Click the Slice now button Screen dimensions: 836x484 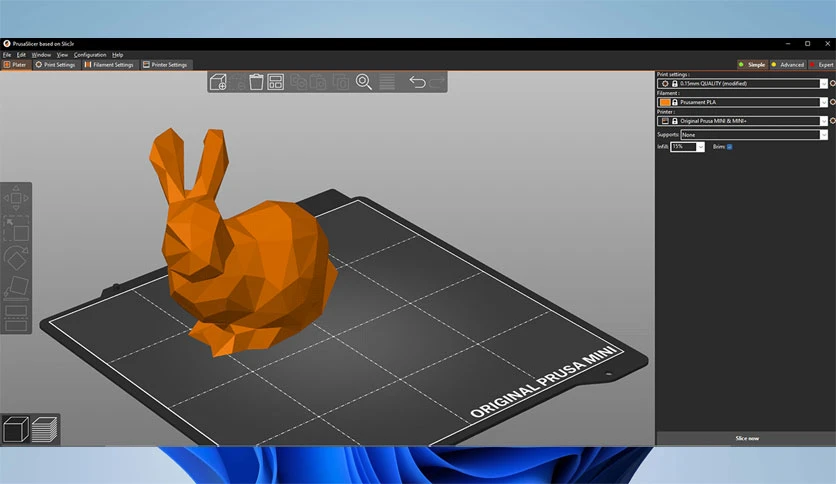pyautogui.click(x=746, y=438)
